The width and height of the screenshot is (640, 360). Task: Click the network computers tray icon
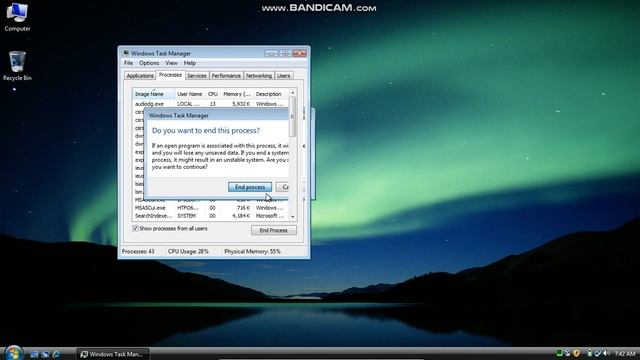click(568, 353)
